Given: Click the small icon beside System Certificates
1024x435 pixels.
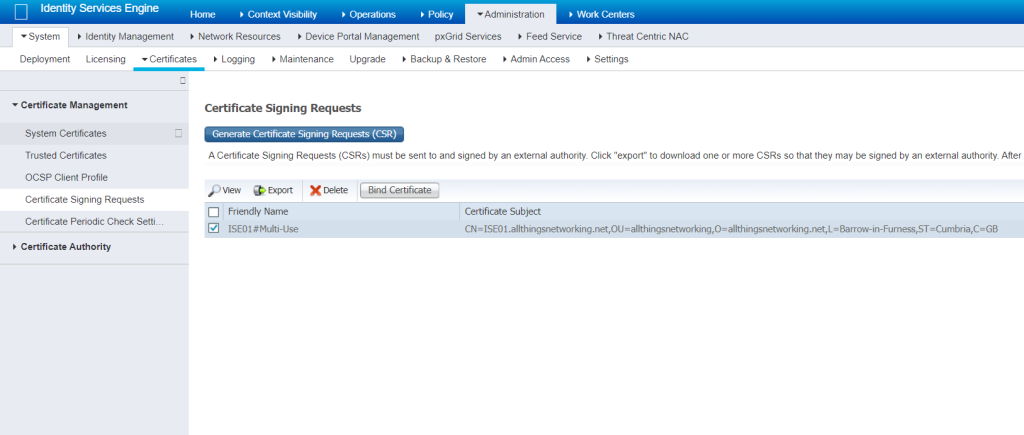Looking at the screenshot, I should 178,133.
